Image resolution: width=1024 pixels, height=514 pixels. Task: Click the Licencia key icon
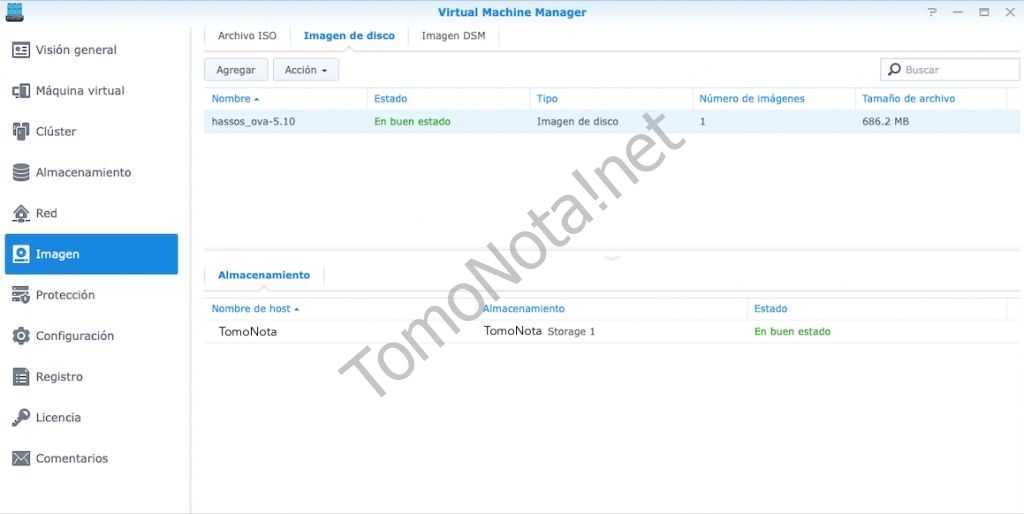pyautogui.click(x=21, y=417)
